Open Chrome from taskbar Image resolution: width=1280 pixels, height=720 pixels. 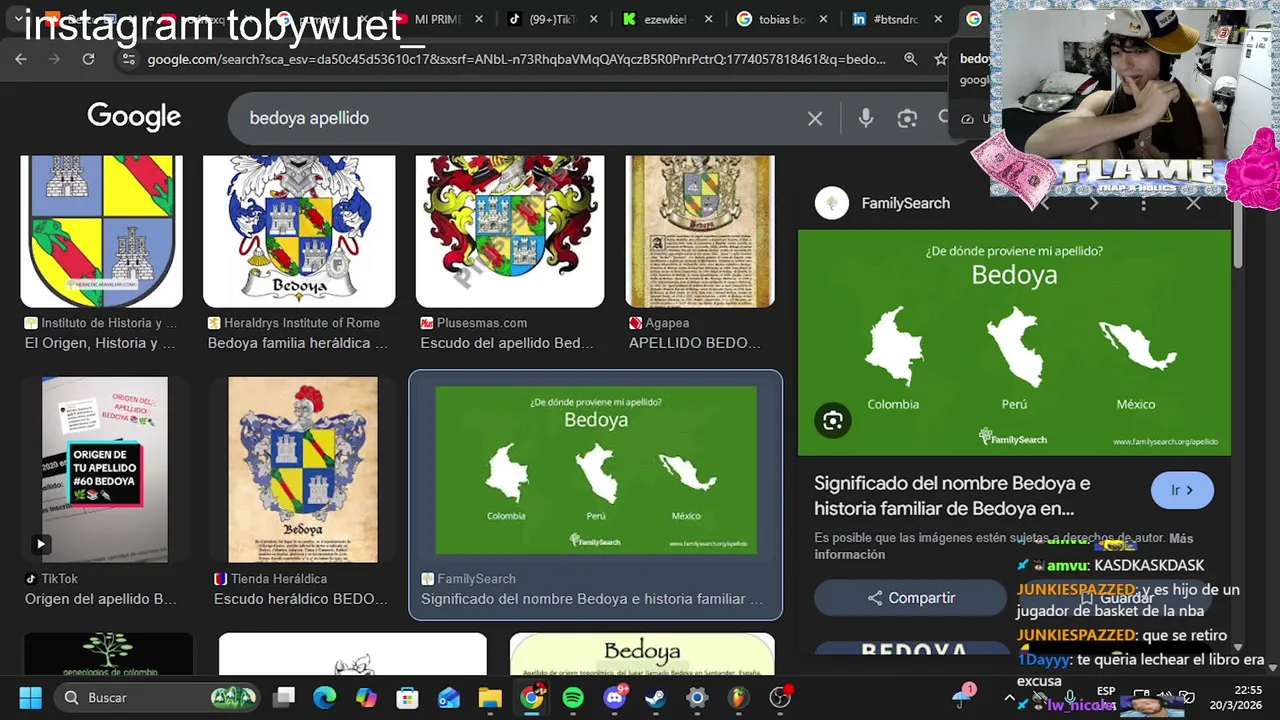[x=532, y=697]
